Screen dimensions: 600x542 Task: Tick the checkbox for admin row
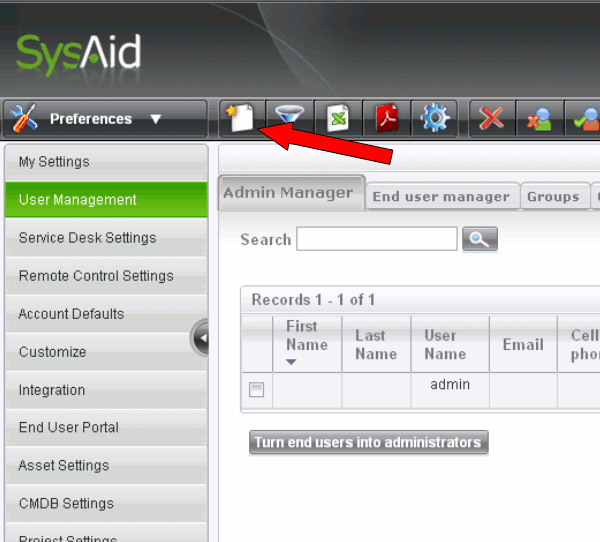(257, 390)
